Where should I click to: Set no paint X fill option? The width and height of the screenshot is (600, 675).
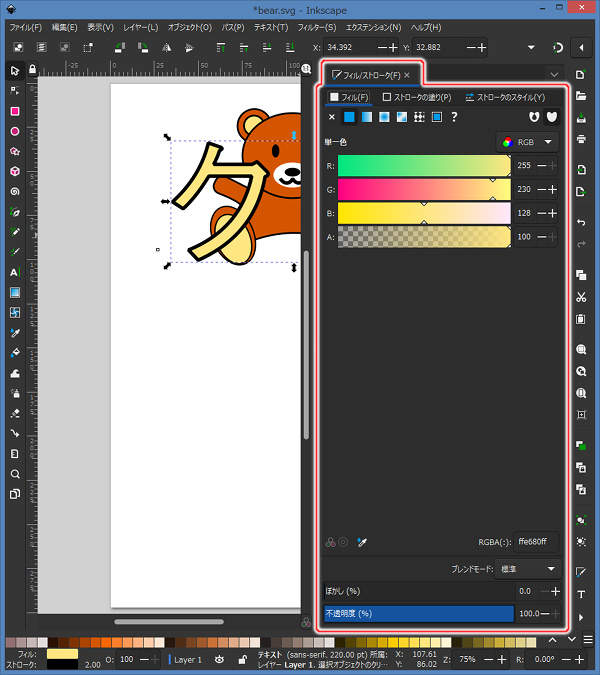(331, 117)
